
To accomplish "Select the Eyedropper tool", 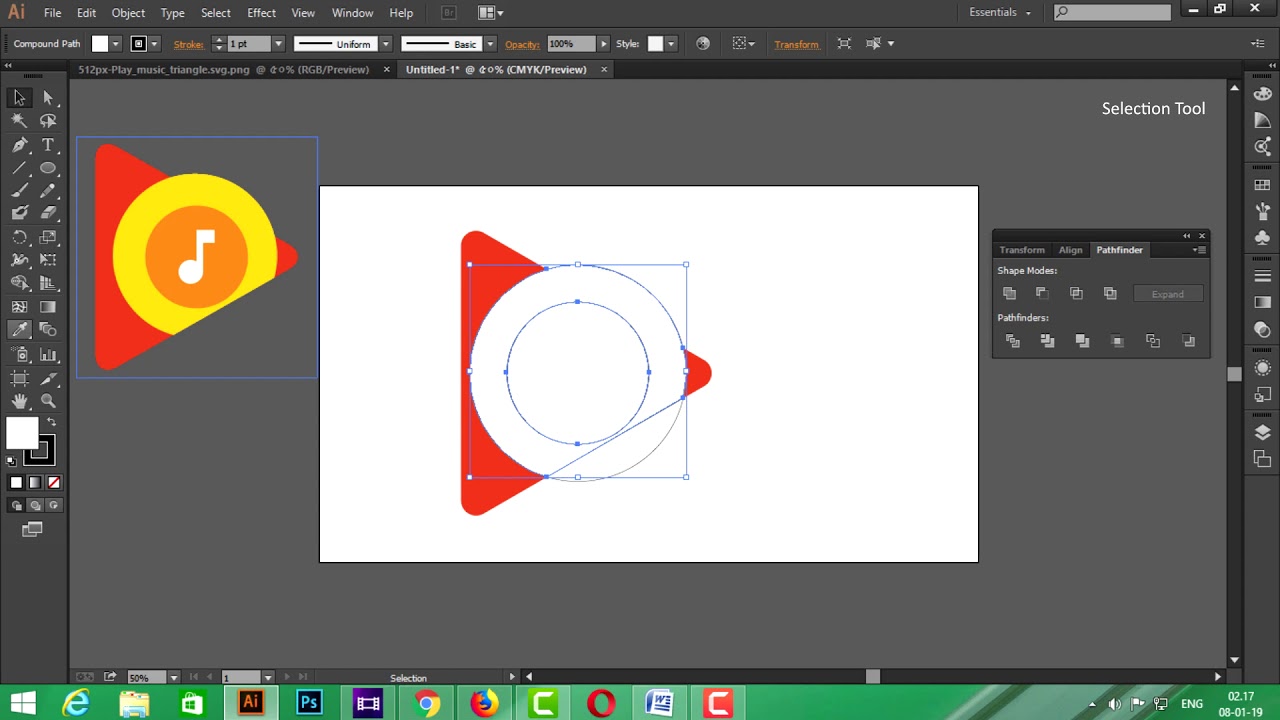I will pos(19,330).
